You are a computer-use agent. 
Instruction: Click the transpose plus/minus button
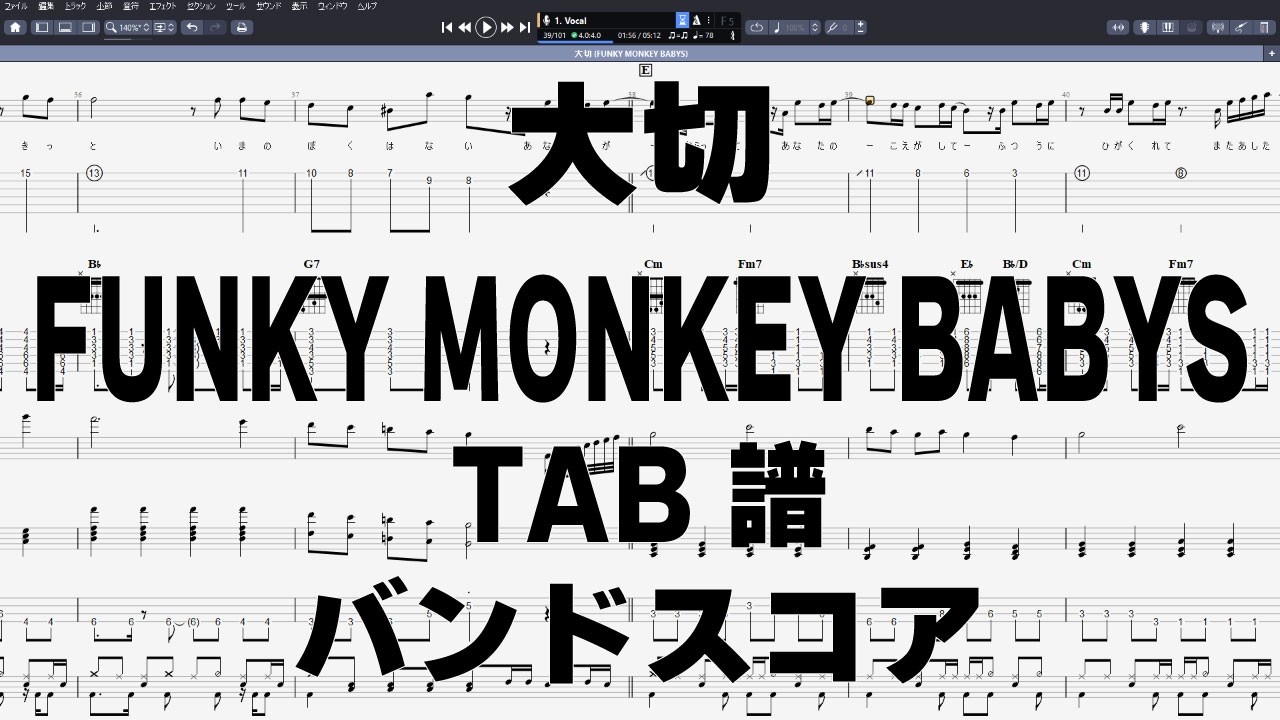pos(861,27)
